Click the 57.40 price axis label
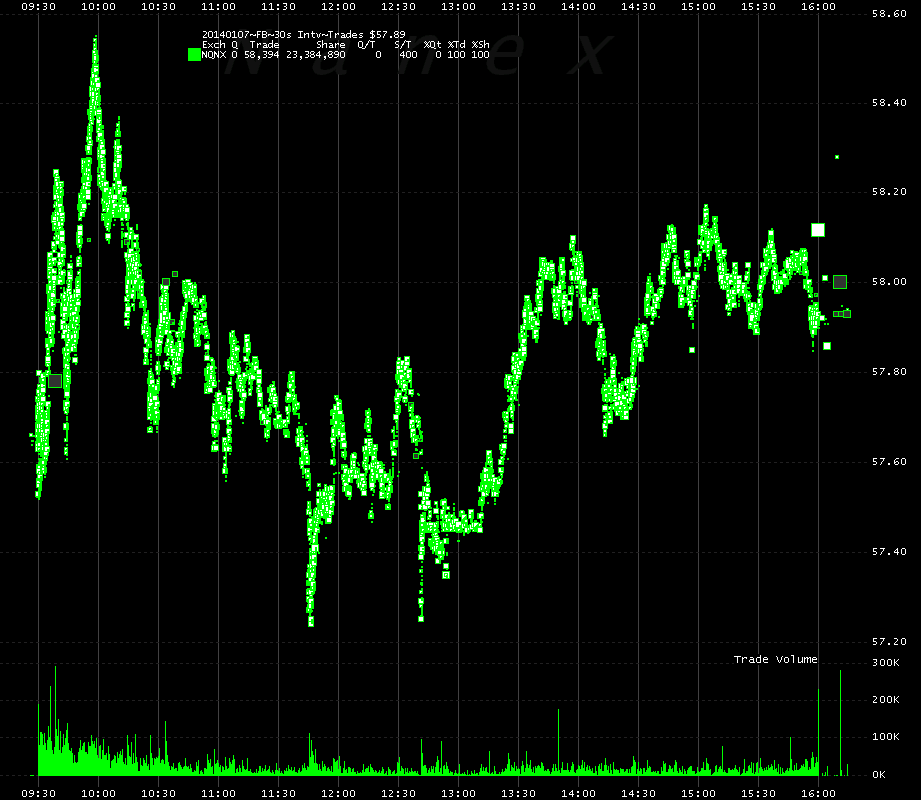This screenshot has width=921, height=800. (889, 552)
